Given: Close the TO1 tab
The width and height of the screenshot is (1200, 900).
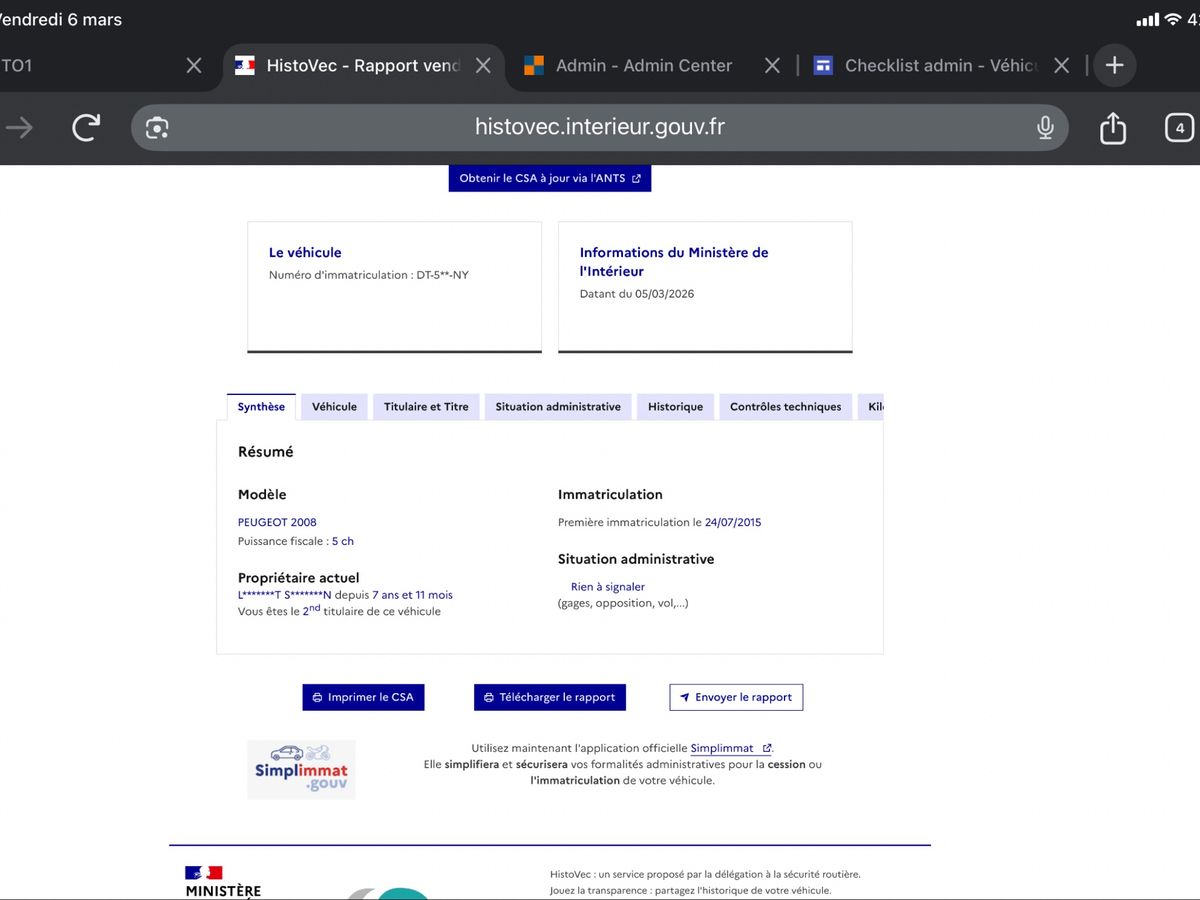Looking at the screenshot, I should click(194, 65).
